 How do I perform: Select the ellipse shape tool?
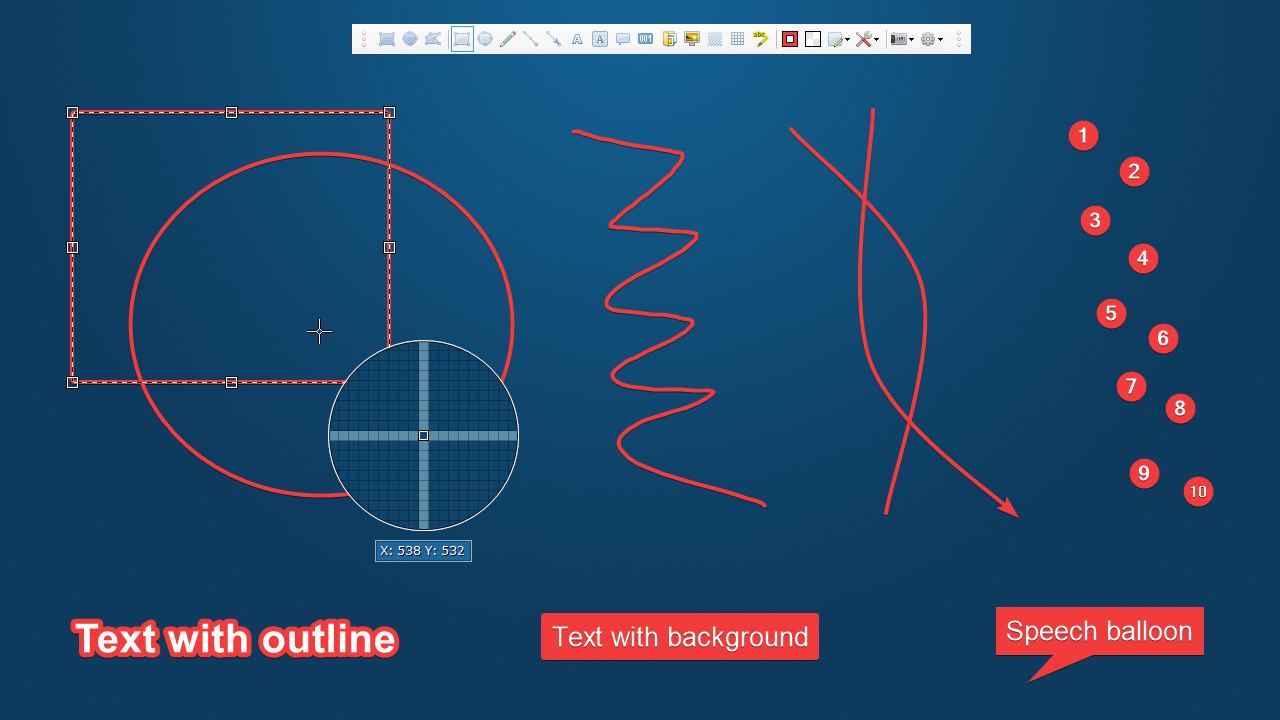click(485, 39)
